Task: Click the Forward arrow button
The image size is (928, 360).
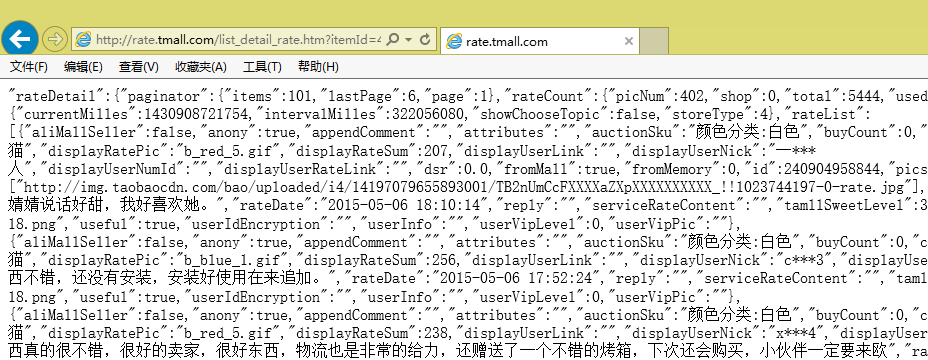Action: pos(54,39)
